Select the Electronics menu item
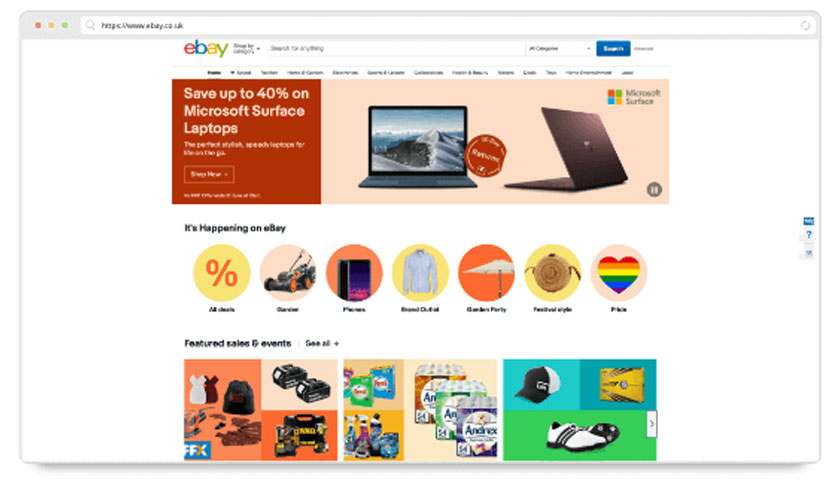 345,72
